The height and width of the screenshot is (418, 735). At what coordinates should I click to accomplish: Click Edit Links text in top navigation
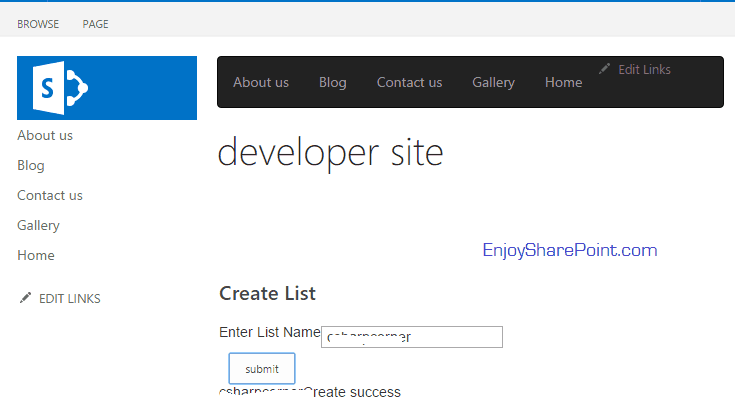coord(644,70)
